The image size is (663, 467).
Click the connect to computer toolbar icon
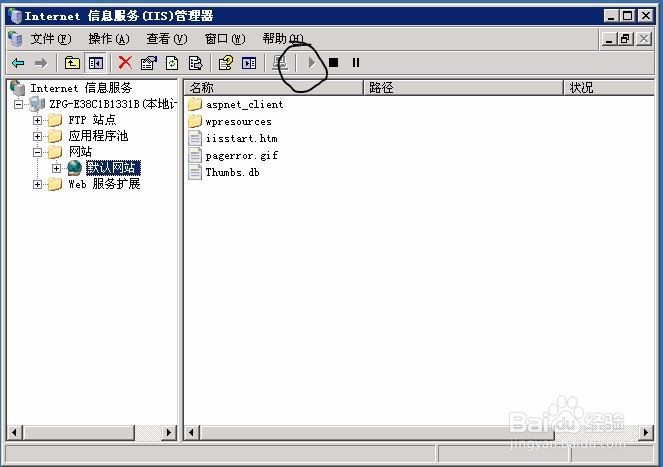pyautogui.click(x=279, y=63)
